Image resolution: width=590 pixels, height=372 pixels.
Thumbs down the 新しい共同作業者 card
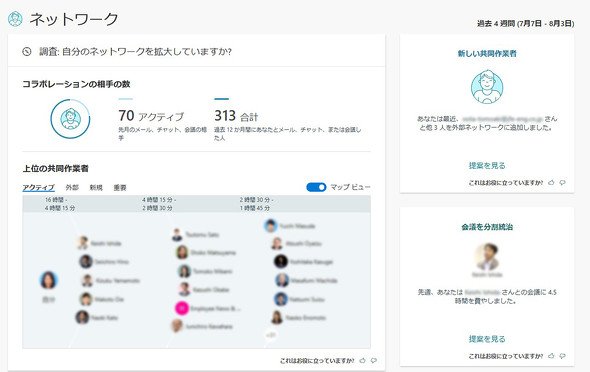coord(563,182)
